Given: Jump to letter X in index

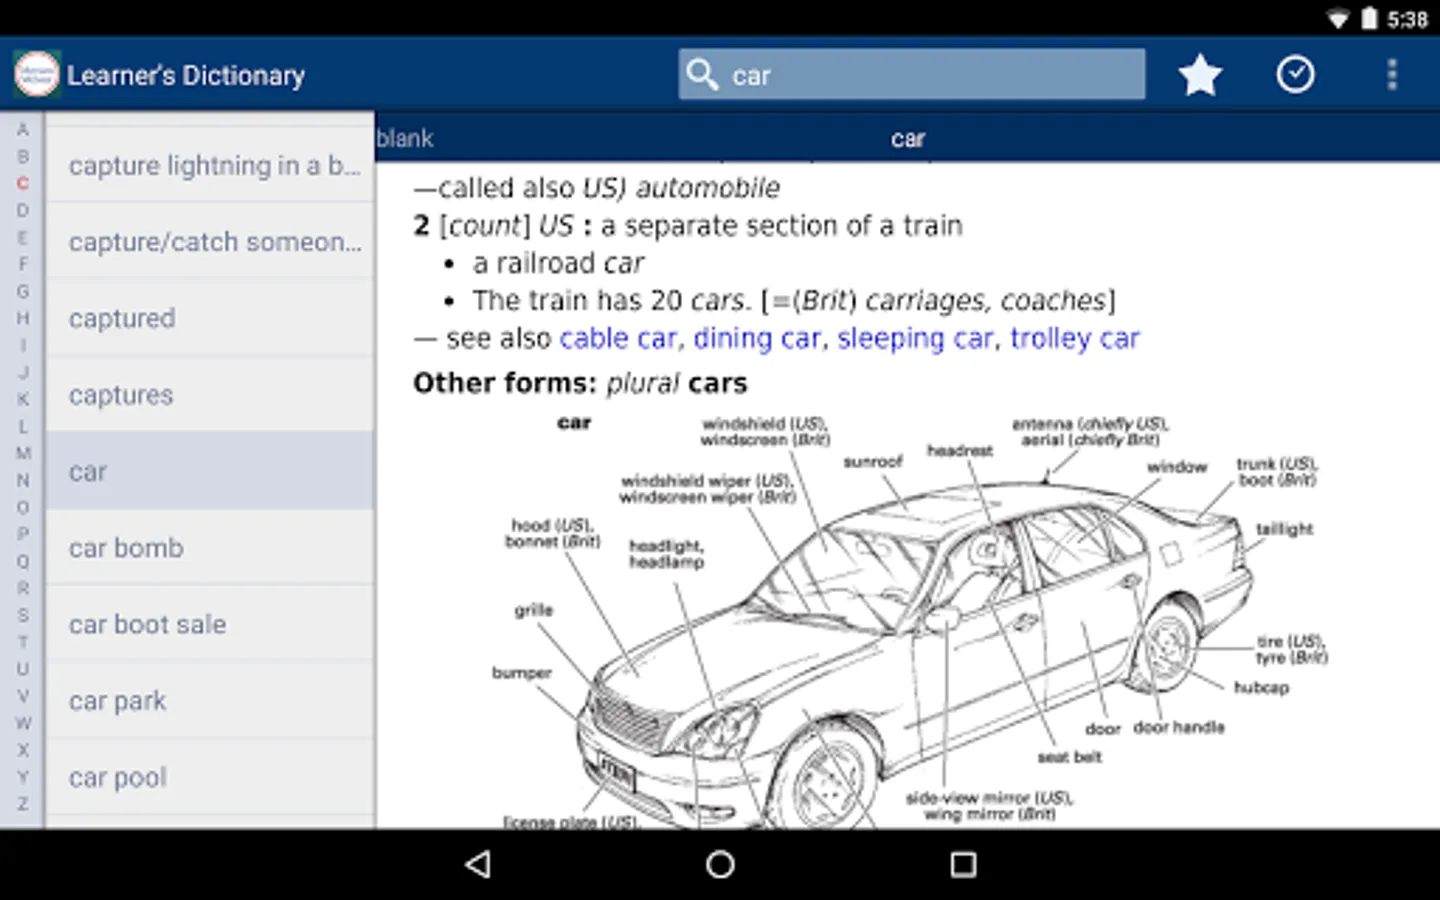Looking at the screenshot, I should pos(22,750).
